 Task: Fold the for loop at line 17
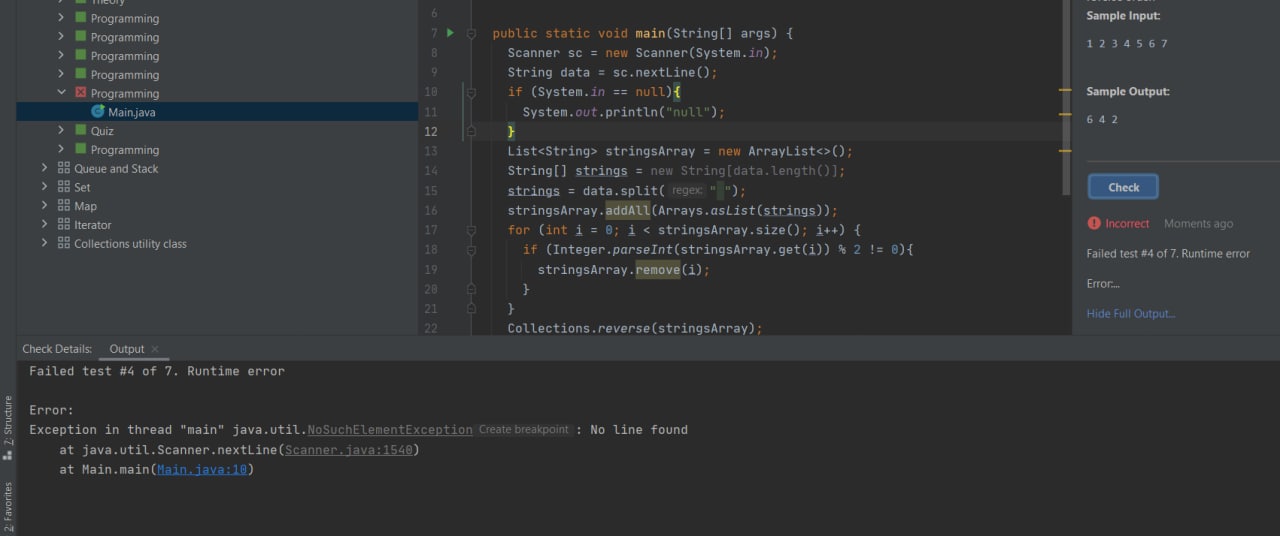coord(471,230)
